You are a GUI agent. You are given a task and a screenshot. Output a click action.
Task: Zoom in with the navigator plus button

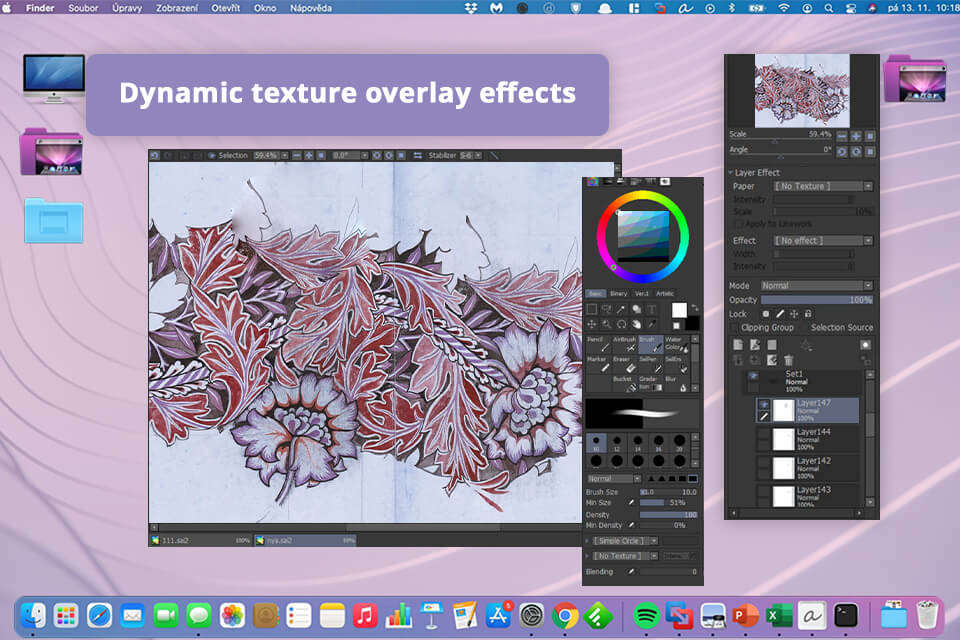pyautogui.click(x=854, y=135)
